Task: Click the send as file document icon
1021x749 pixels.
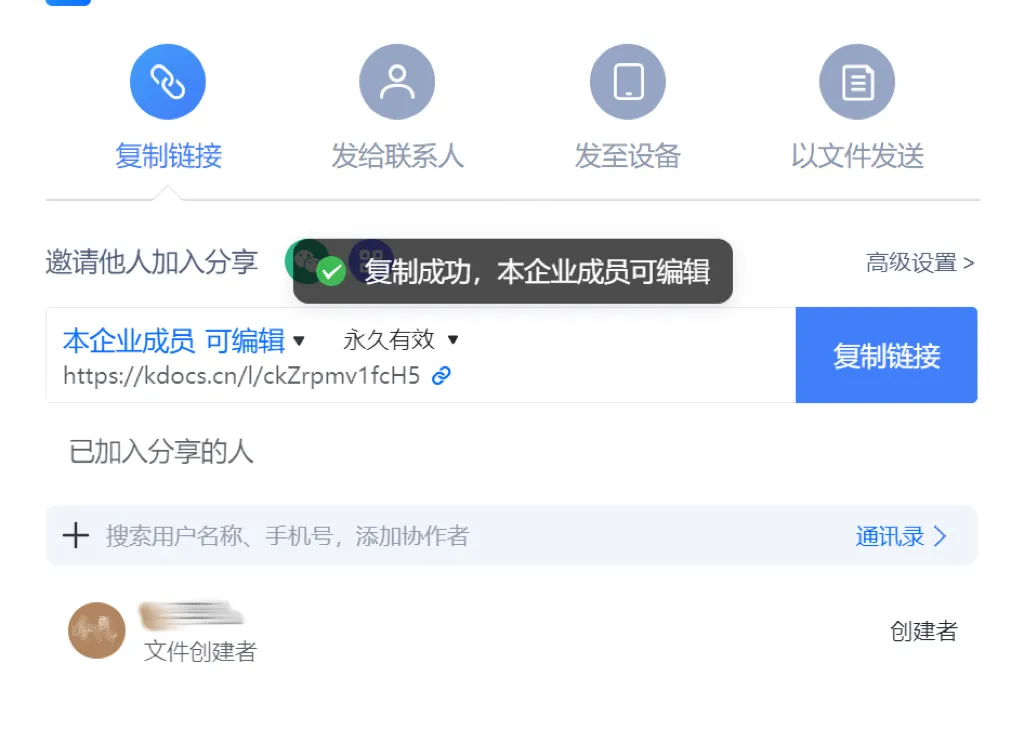Action: pyautogui.click(x=857, y=82)
